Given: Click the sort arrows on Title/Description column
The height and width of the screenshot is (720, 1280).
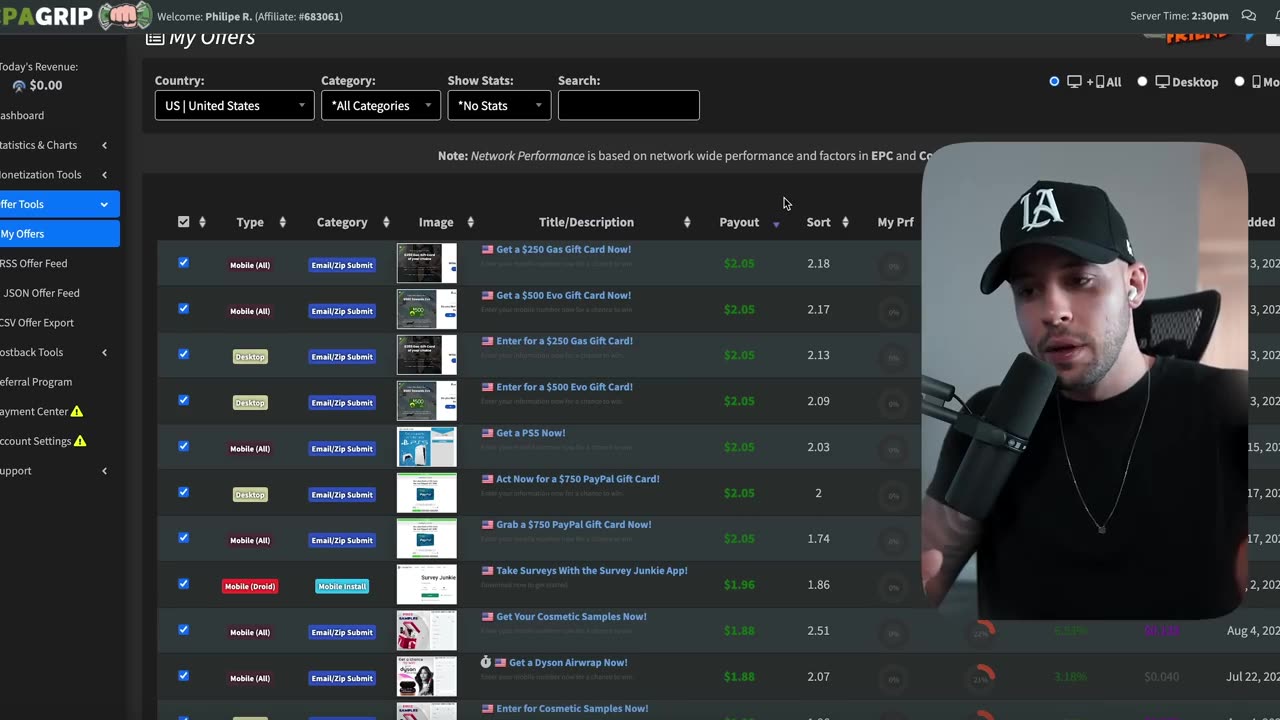Looking at the screenshot, I should click(x=687, y=222).
